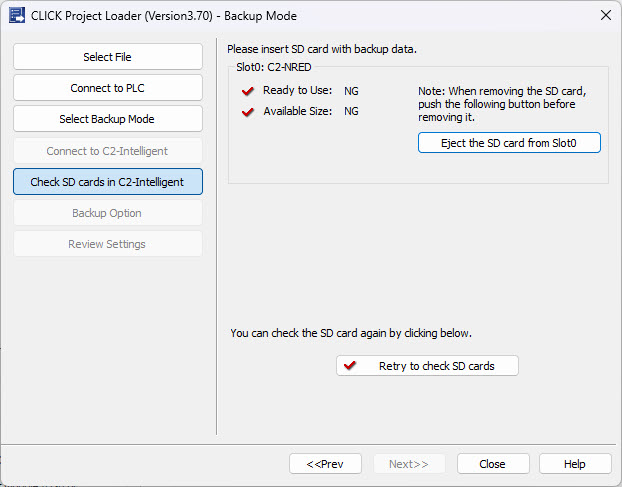Image resolution: width=622 pixels, height=487 pixels.
Task: Select the disabled Connect to C2-Intelligent step
Action: coord(108,151)
